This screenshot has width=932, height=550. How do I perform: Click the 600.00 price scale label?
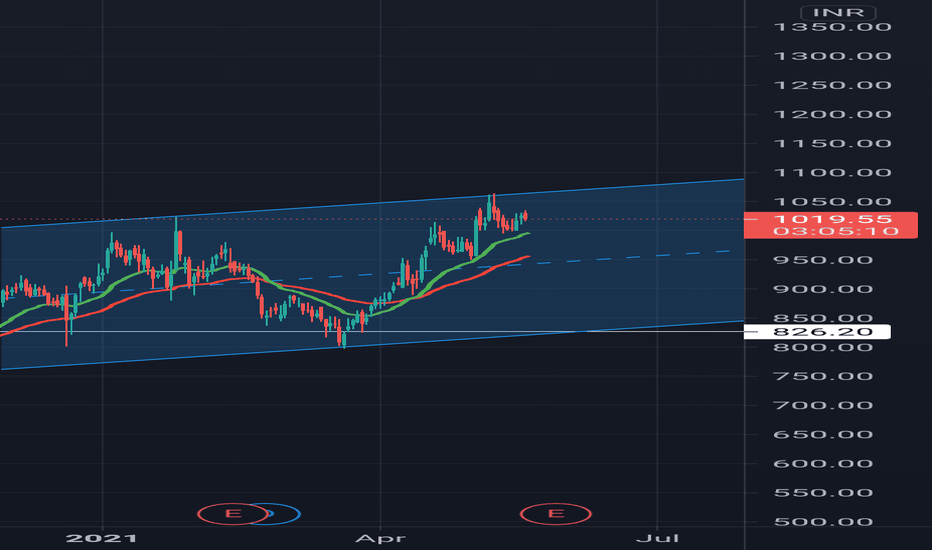coord(823,463)
